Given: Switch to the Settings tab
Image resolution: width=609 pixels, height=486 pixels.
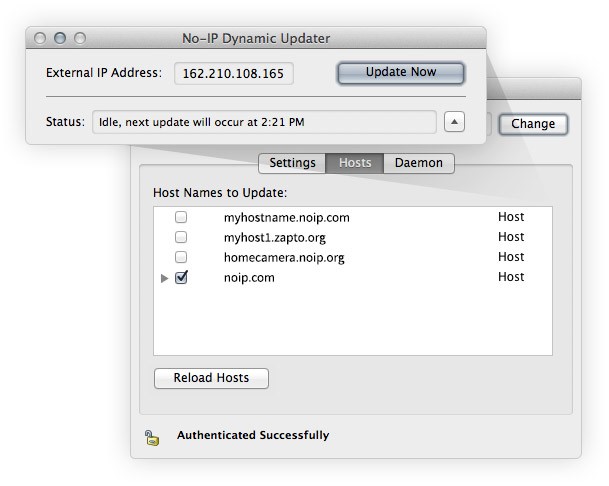Looking at the screenshot, I should click(292, 163).
